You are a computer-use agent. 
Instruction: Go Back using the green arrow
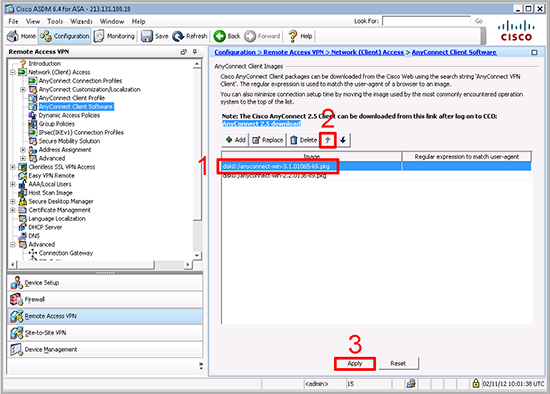pyautogui.click(x=220, y=36)
